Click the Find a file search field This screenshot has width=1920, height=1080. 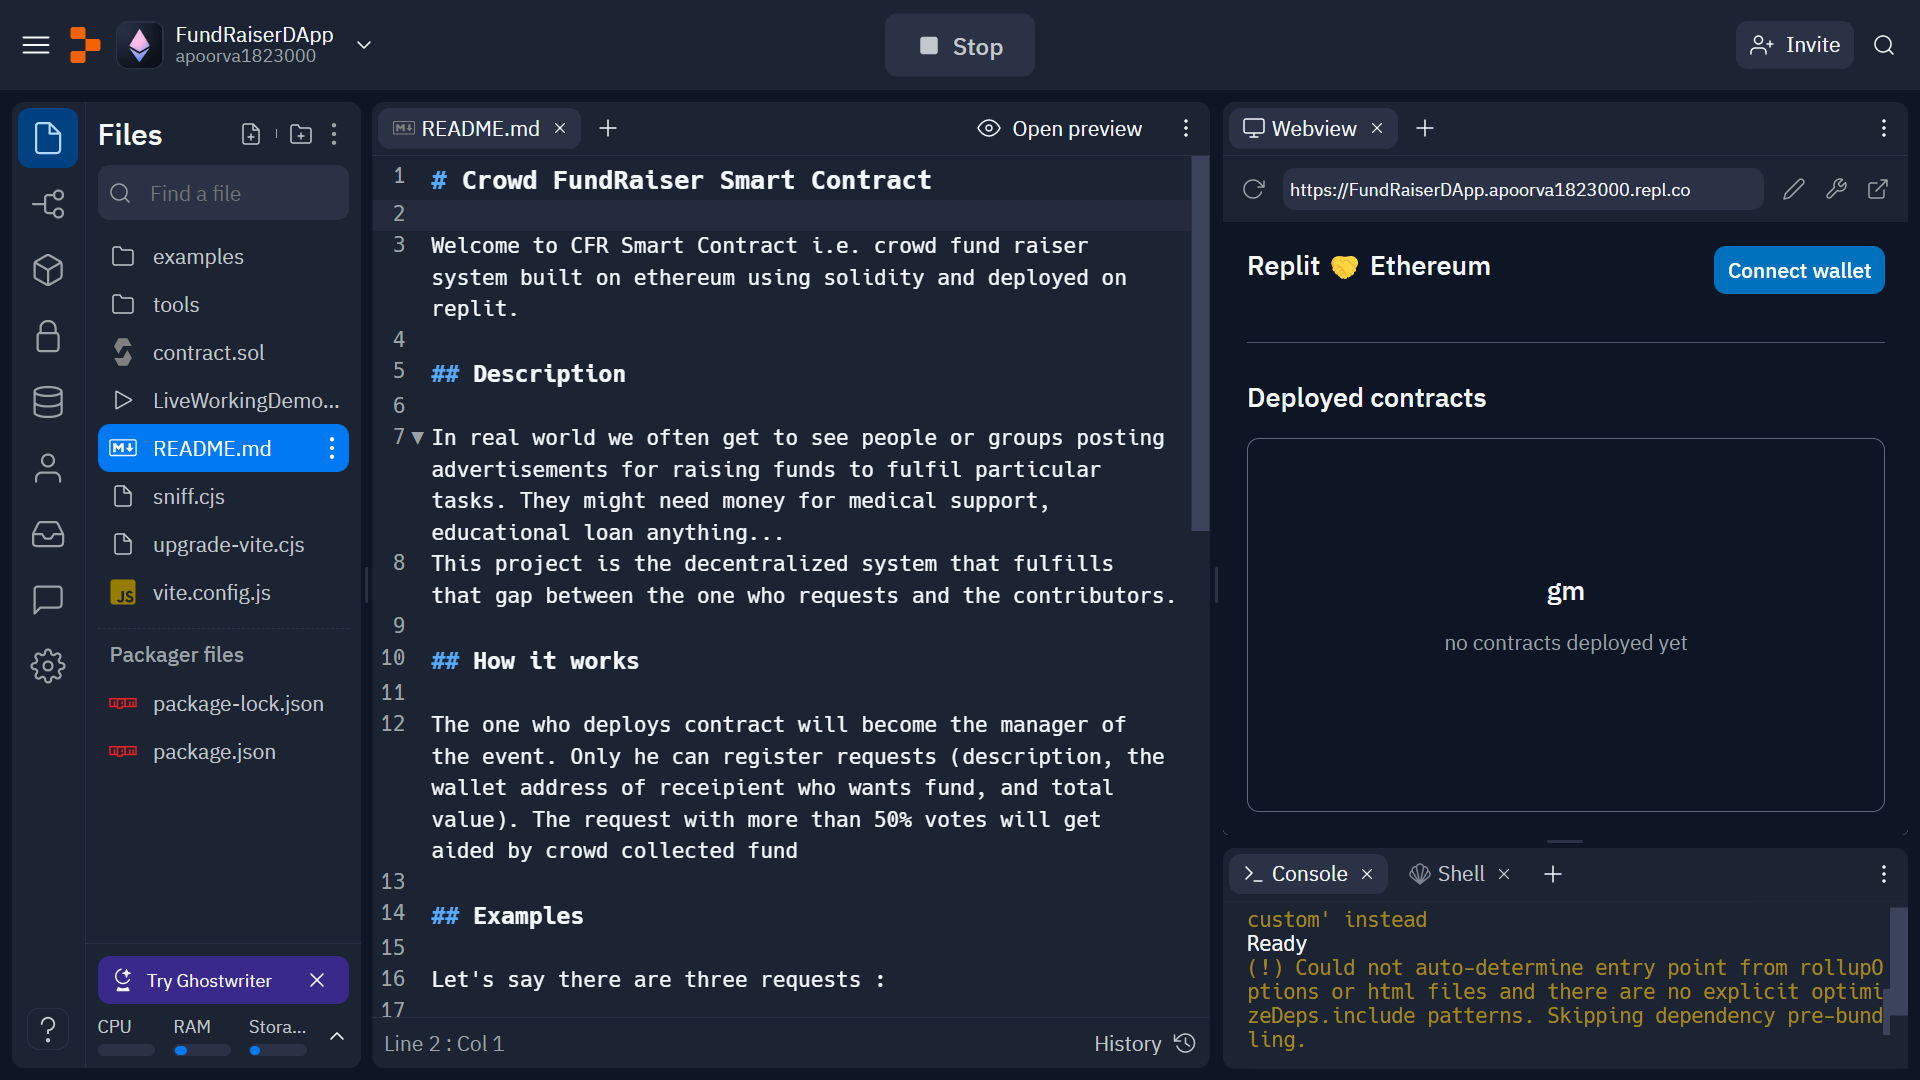224,193
